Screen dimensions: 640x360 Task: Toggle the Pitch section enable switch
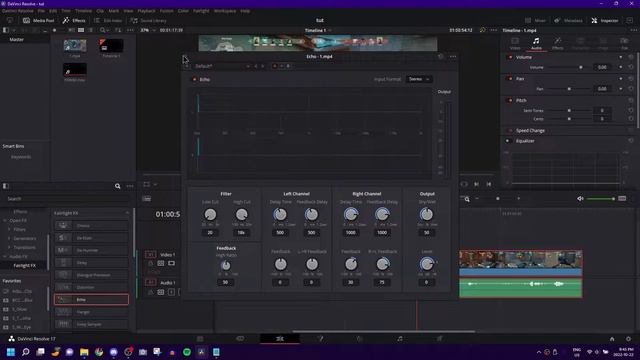pyautogui.click(x=510, y=100)
